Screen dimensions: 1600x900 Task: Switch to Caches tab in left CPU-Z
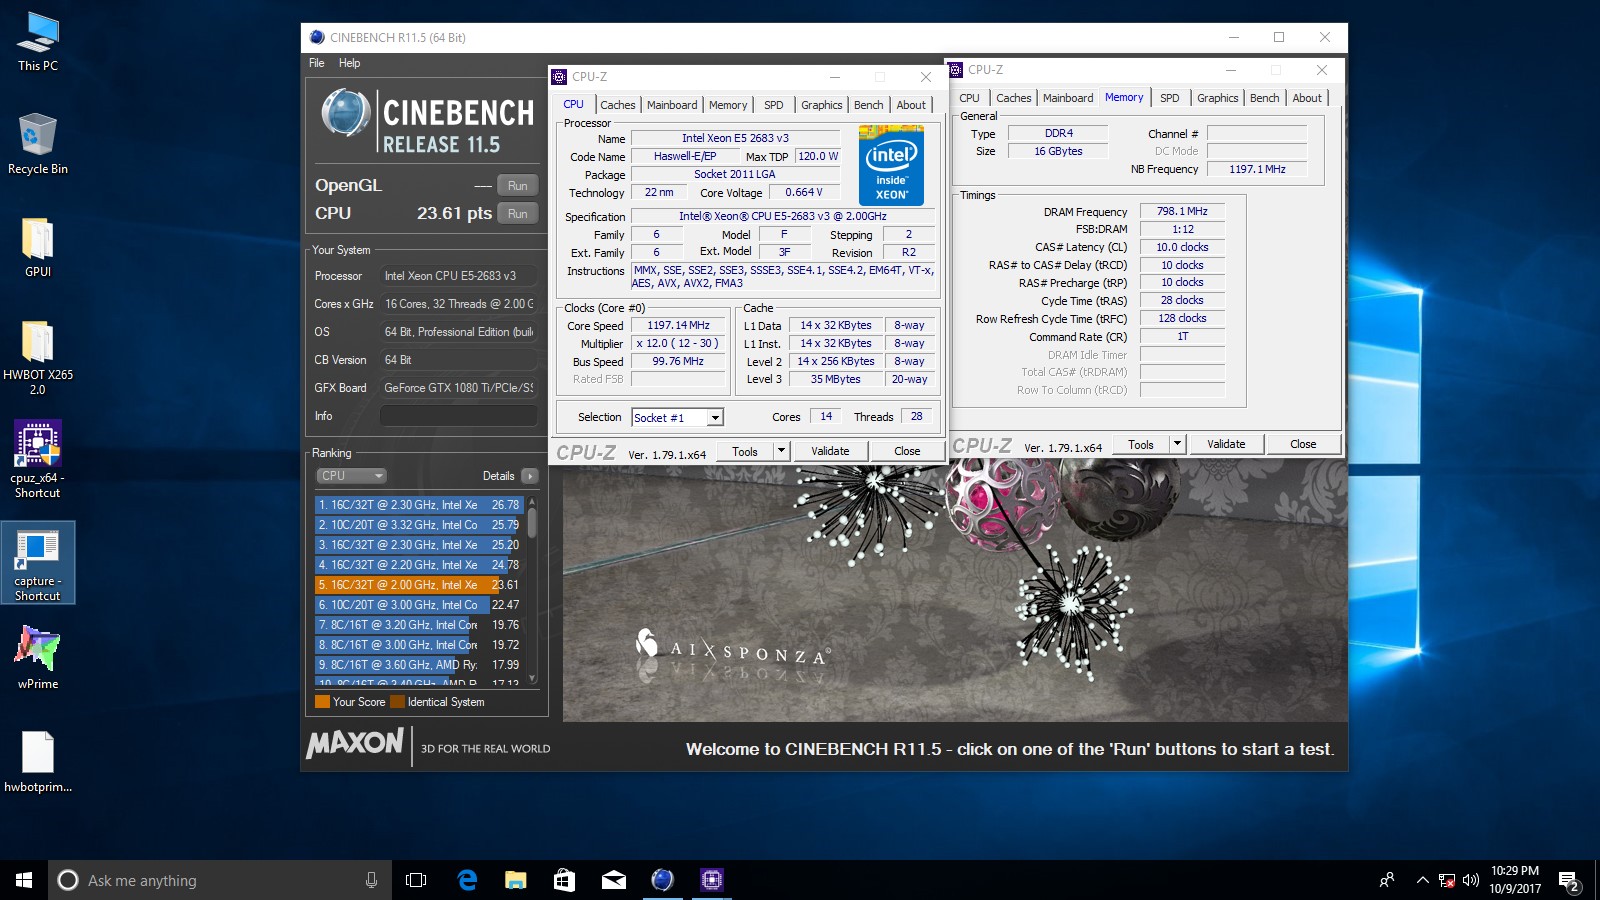point(618,105)
